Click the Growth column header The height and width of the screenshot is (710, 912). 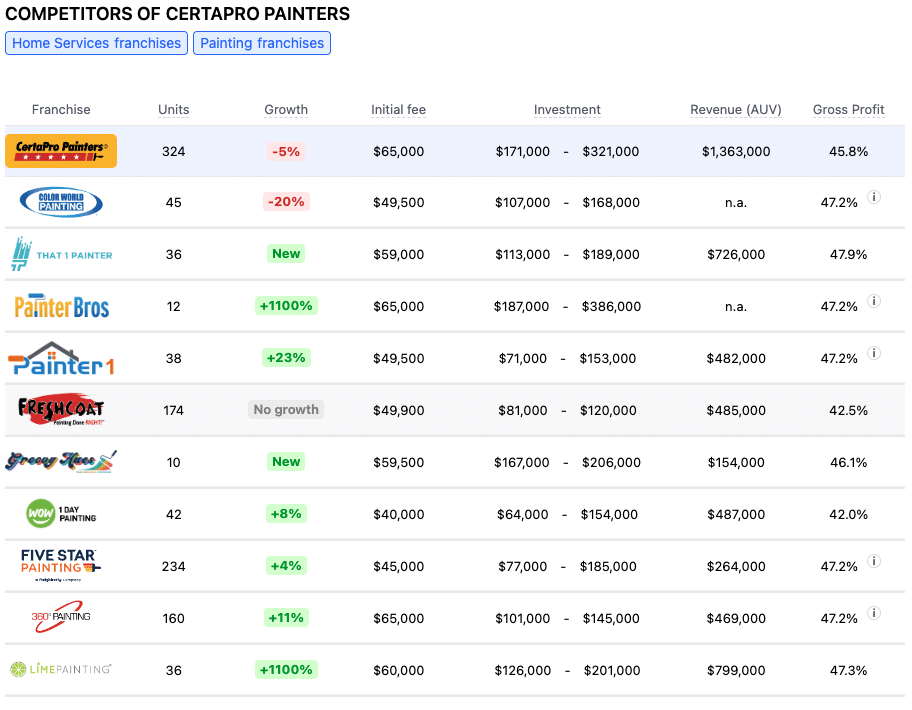(286, 110)
